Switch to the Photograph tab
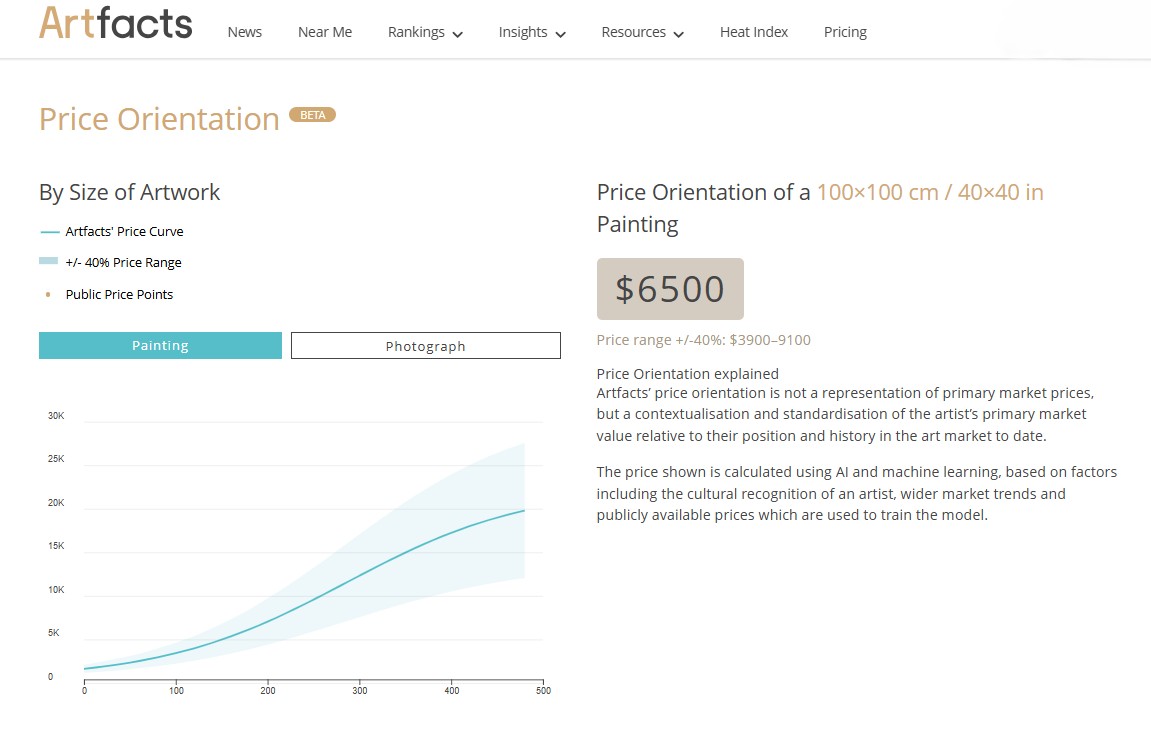Image resolution: width=1151 pixels, height=744 pixels. click(425, 346)
